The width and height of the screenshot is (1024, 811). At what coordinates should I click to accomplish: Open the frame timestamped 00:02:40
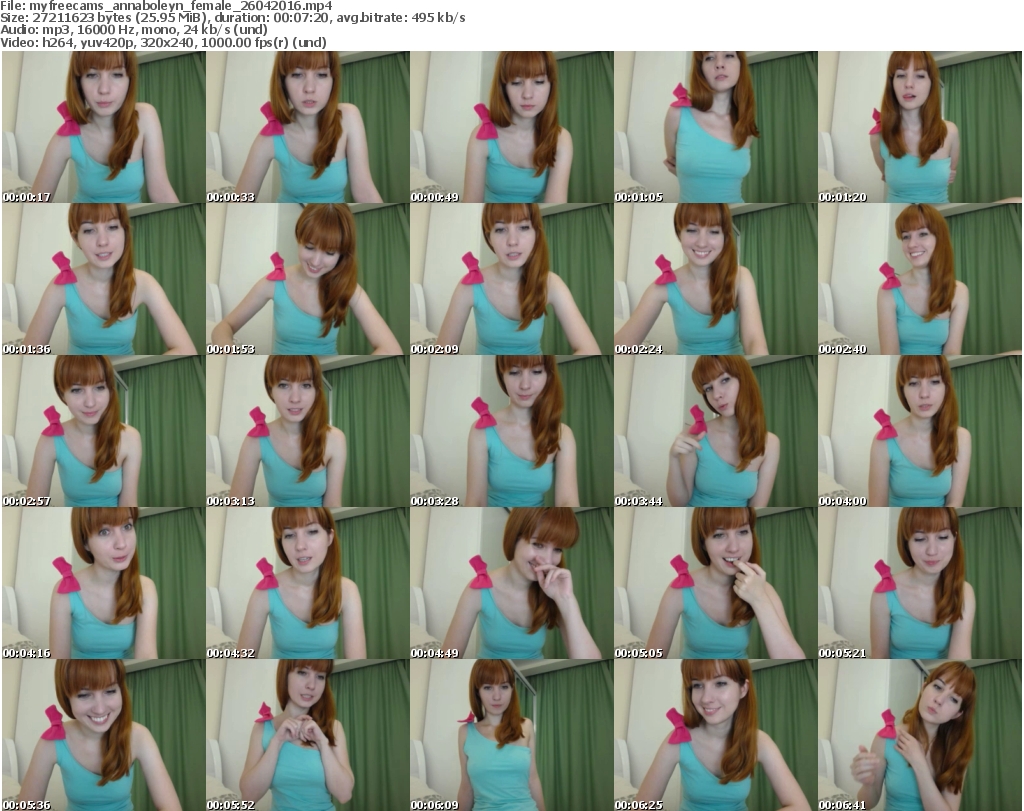tap(920, 279)
